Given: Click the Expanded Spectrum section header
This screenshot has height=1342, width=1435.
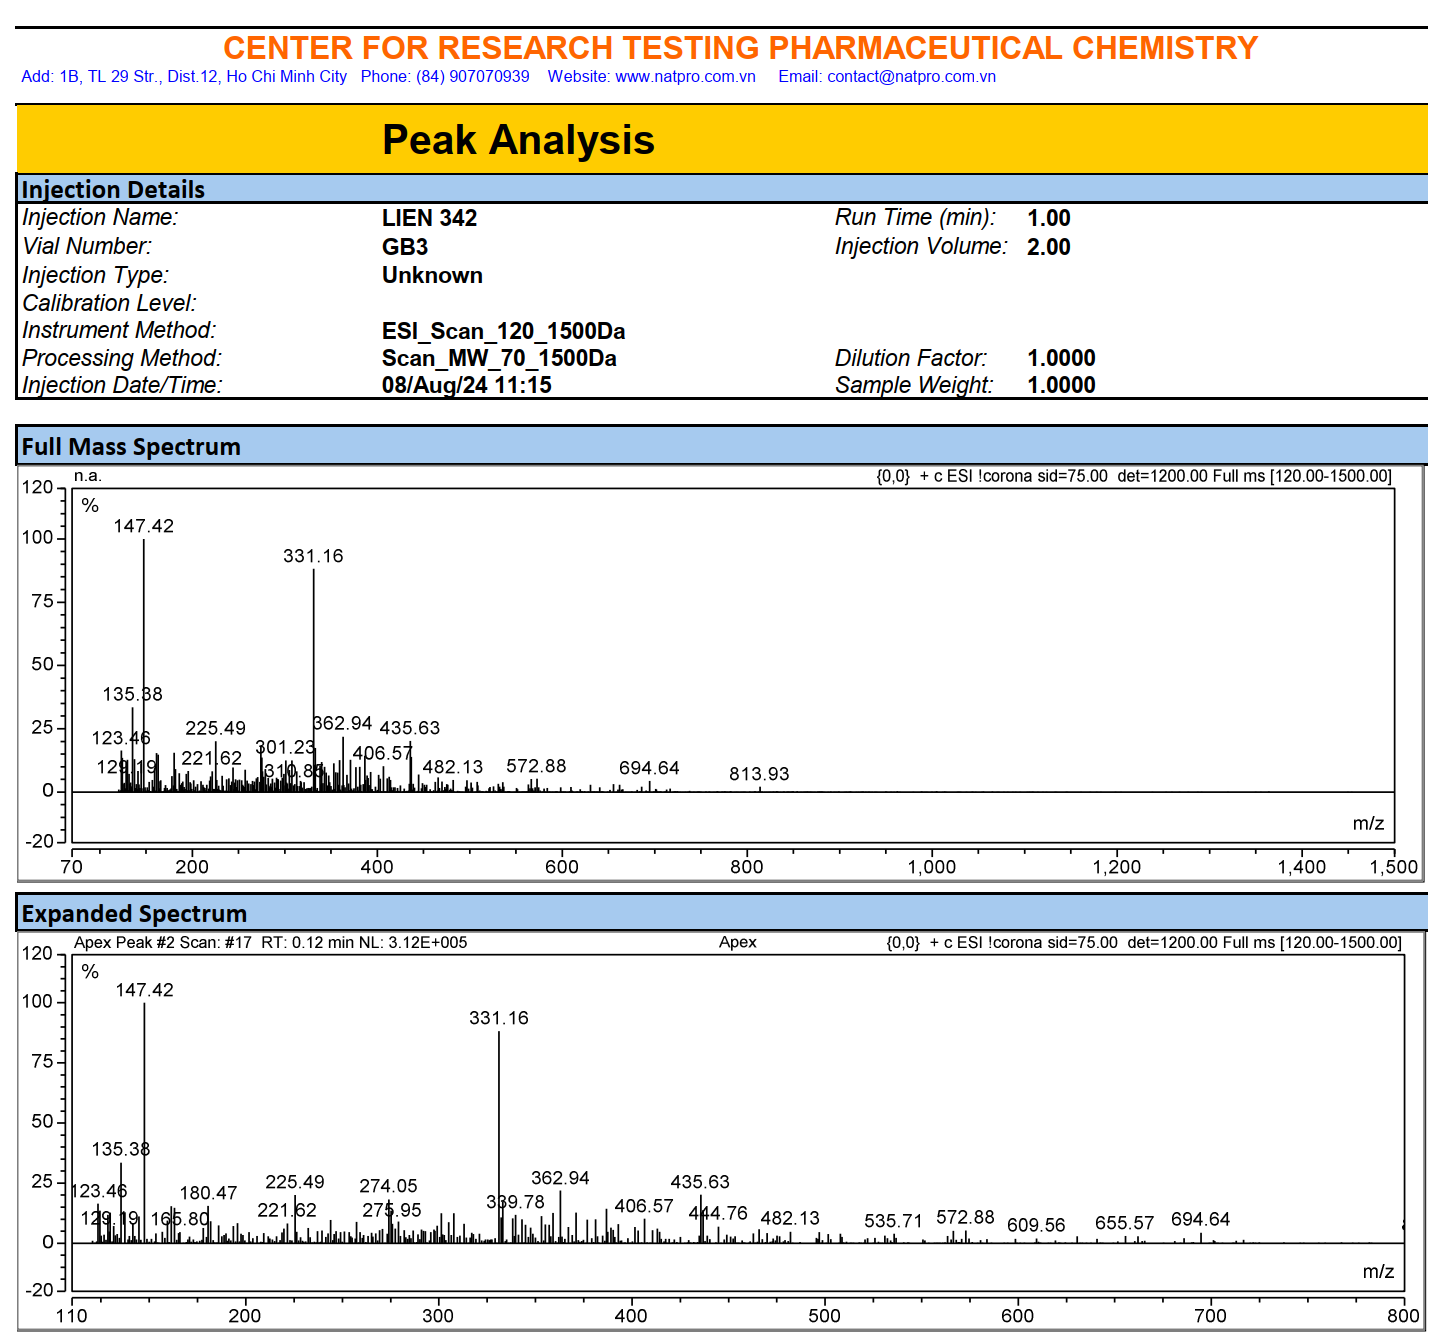Looking at the screenshot, I should click(134, 914).
